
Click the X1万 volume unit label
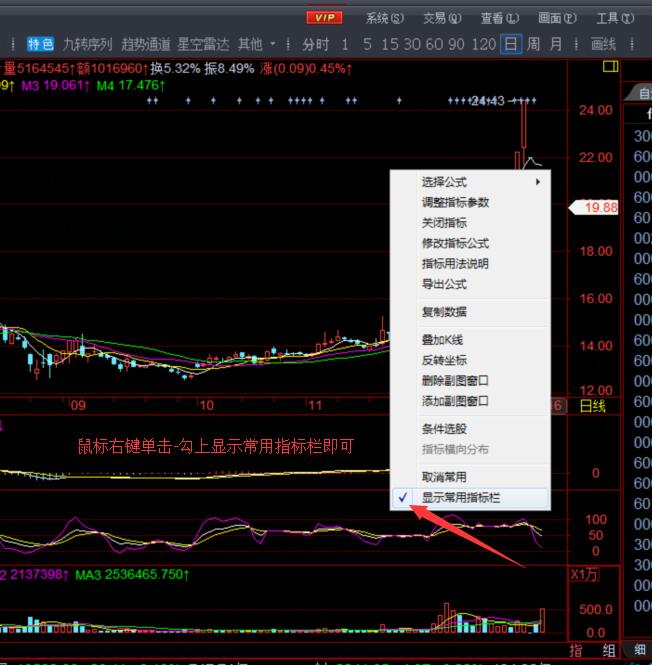point(583,575)
